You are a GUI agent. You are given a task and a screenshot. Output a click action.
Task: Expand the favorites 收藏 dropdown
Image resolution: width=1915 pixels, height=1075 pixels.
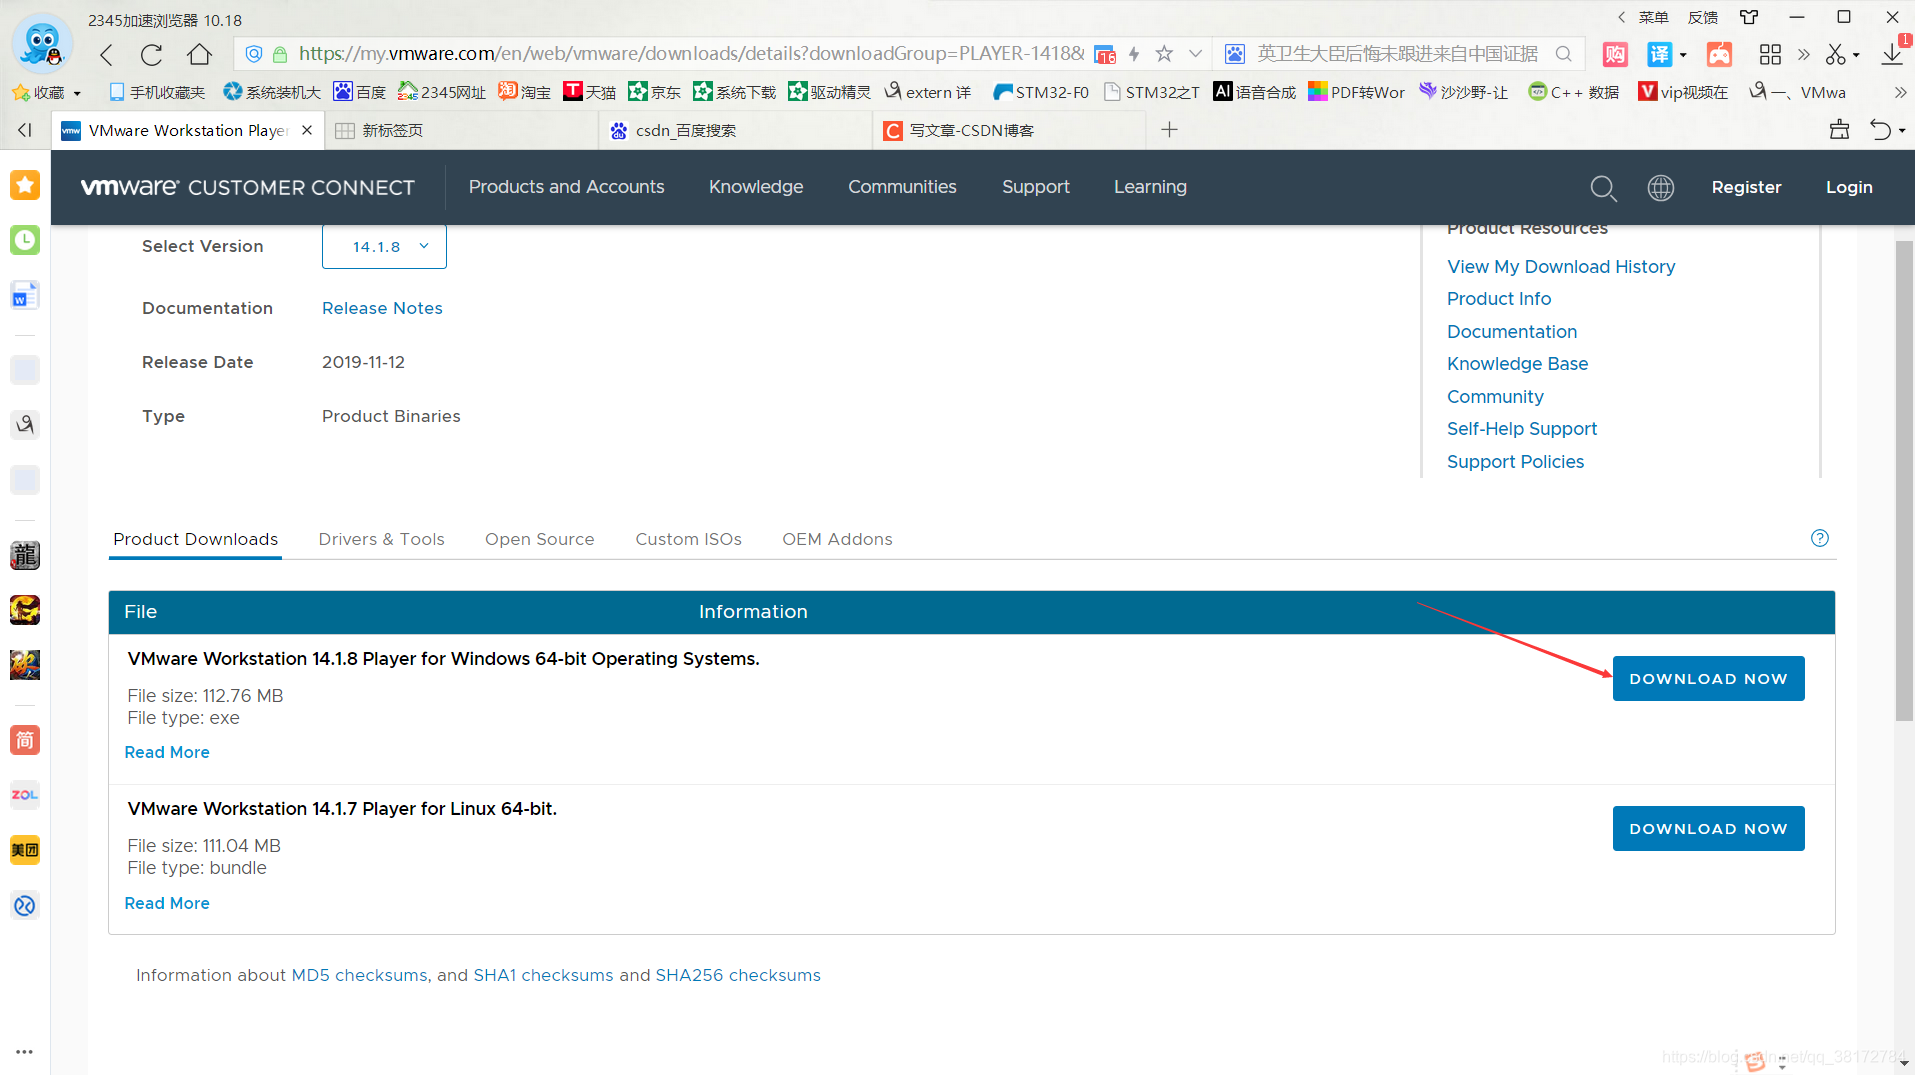(77, 93)
